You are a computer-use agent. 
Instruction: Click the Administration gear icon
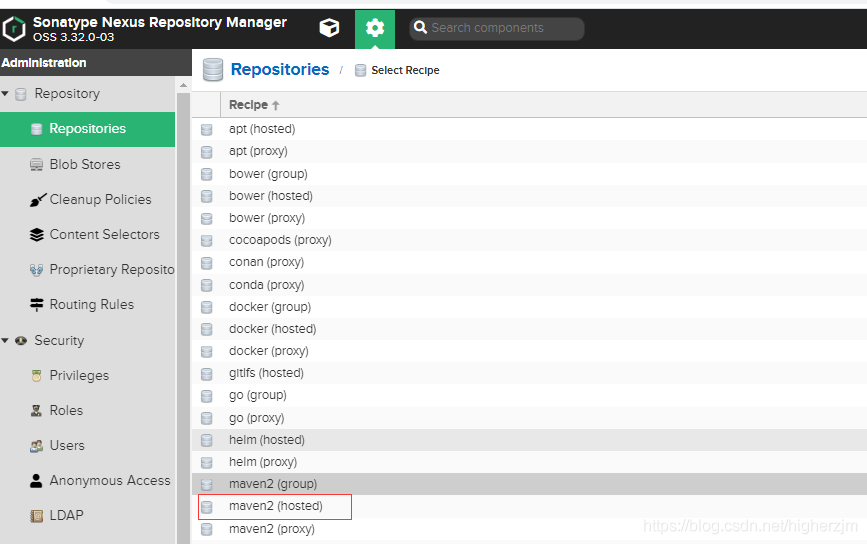pyautogui.click(x=375, y=28)
